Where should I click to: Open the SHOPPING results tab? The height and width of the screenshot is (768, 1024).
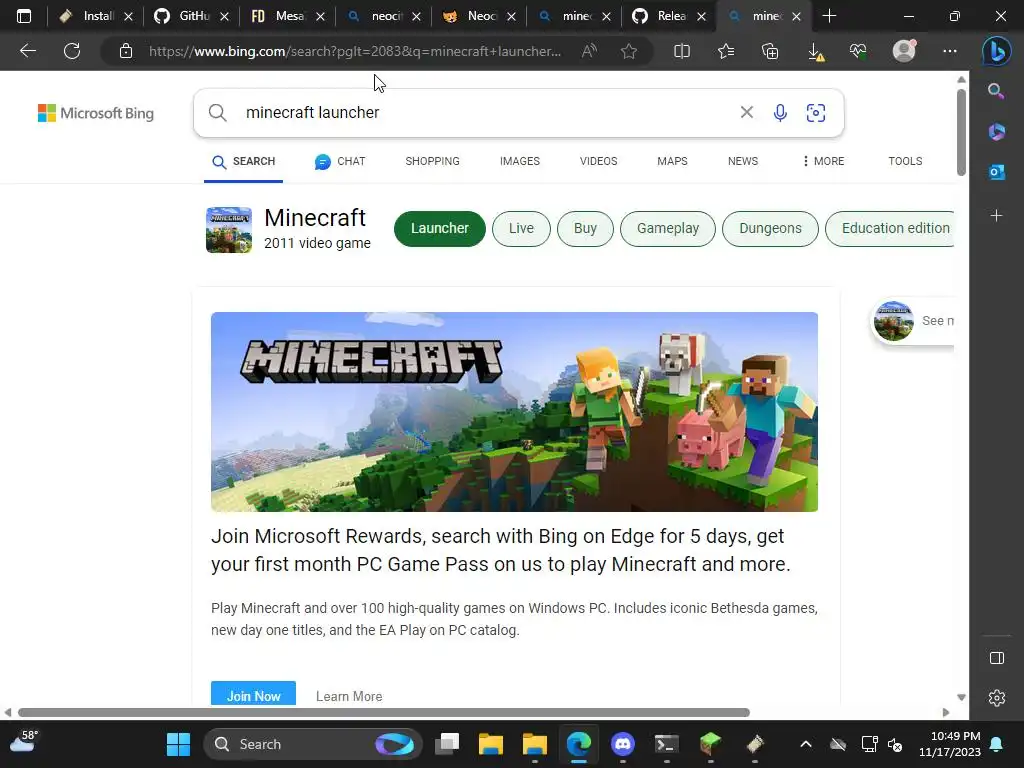(432, 161)
